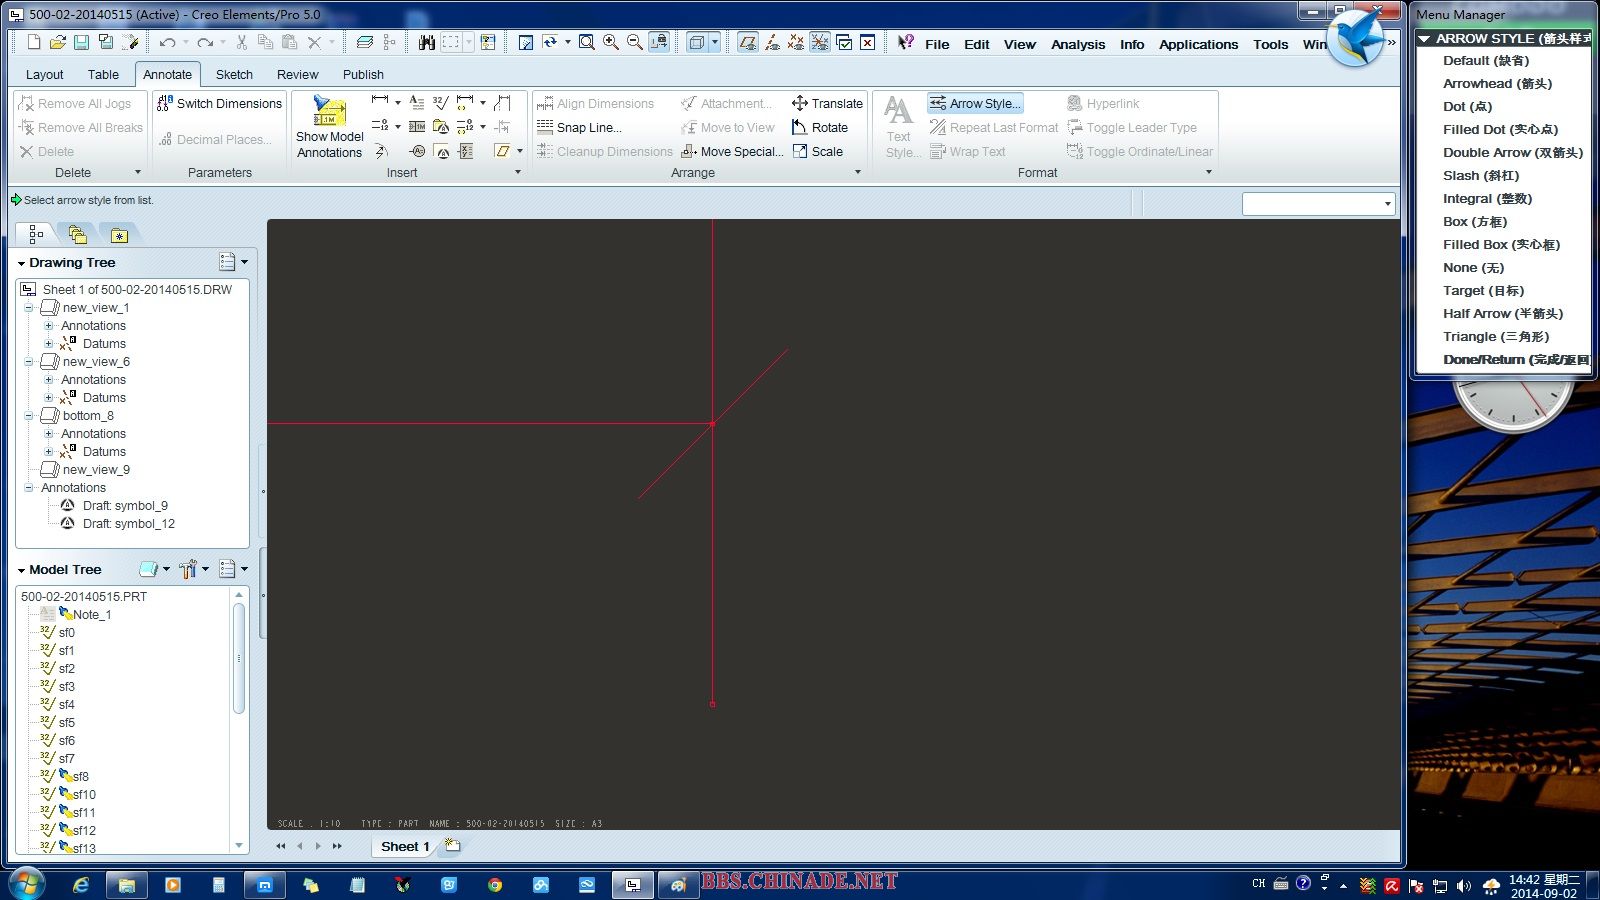This screenshot has height=900, width=1600.
Task: Open Chrome from the Windows taskbar
Action: pos(494,885)
